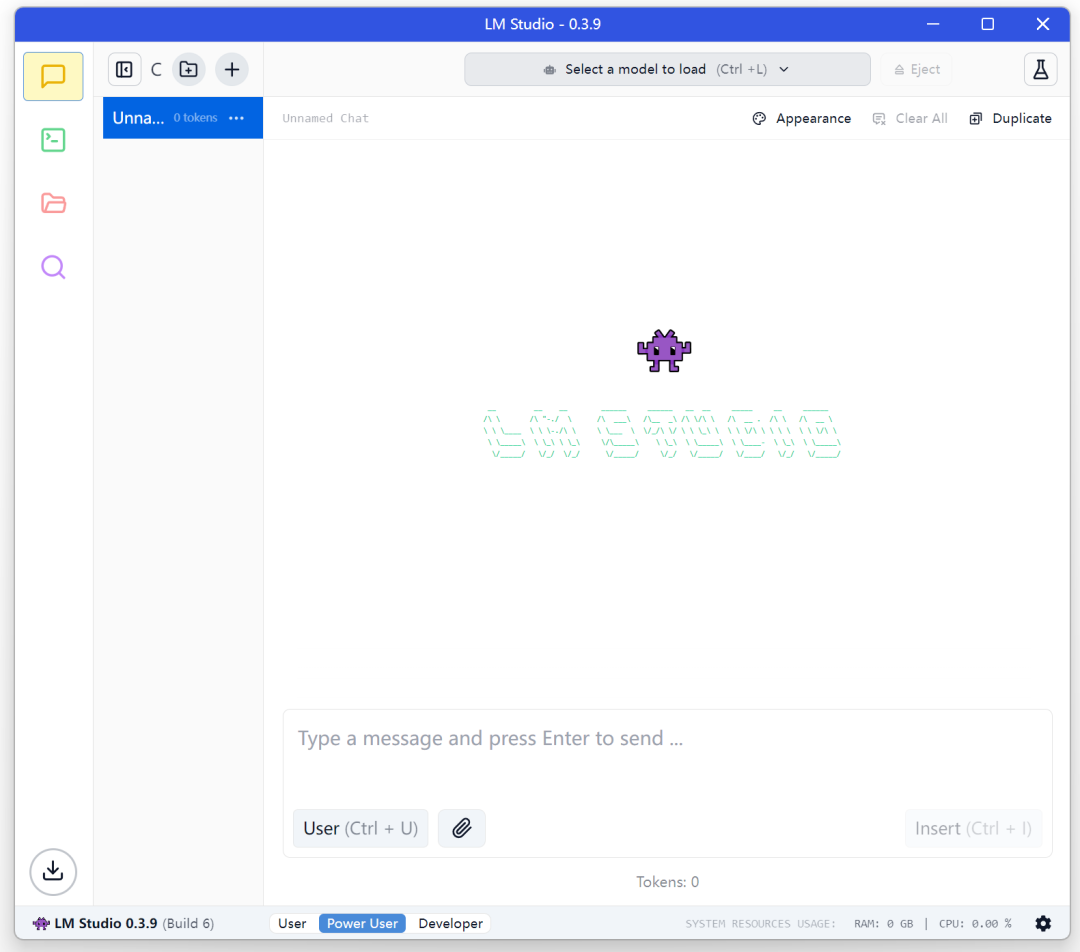Switch to Developer mode
This screenshot has width=1080, height=952.
click(x=450, y=923)
